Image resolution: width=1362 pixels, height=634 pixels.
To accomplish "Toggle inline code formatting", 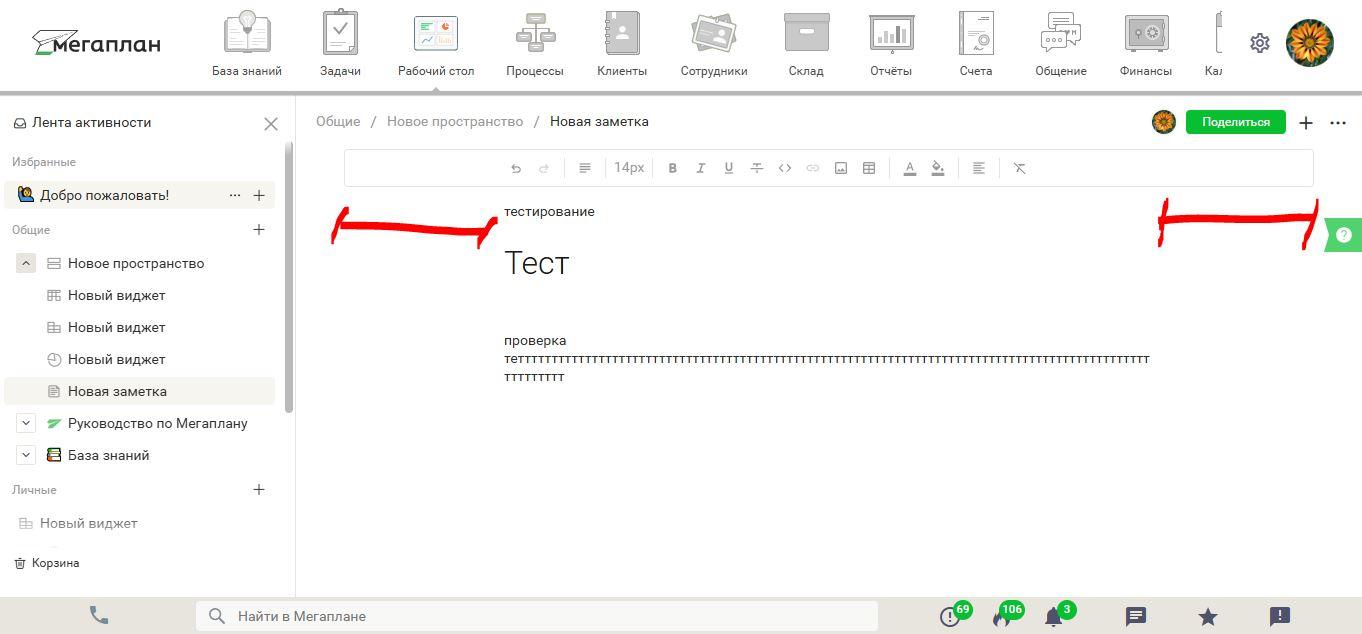I will coord(785,168).
